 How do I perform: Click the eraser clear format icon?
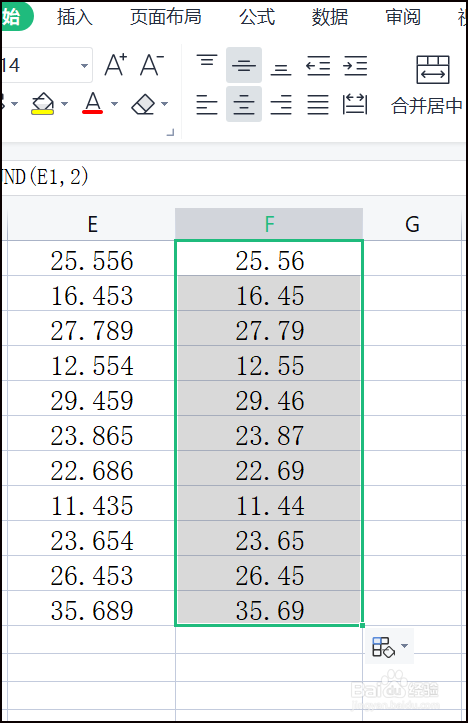[x=143, y=104]
